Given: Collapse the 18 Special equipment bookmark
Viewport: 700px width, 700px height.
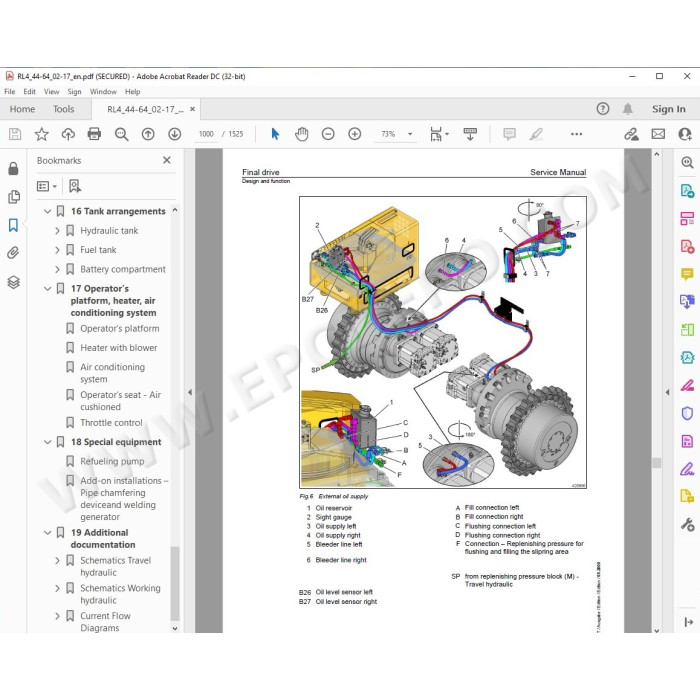Looking at the screenshot, I should click(47, 442).
